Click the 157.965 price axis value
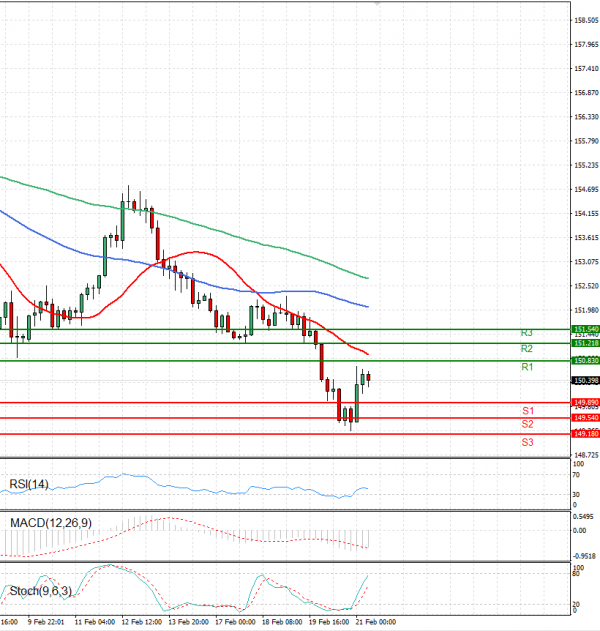The image size is (600, 631). click(586, 44)
